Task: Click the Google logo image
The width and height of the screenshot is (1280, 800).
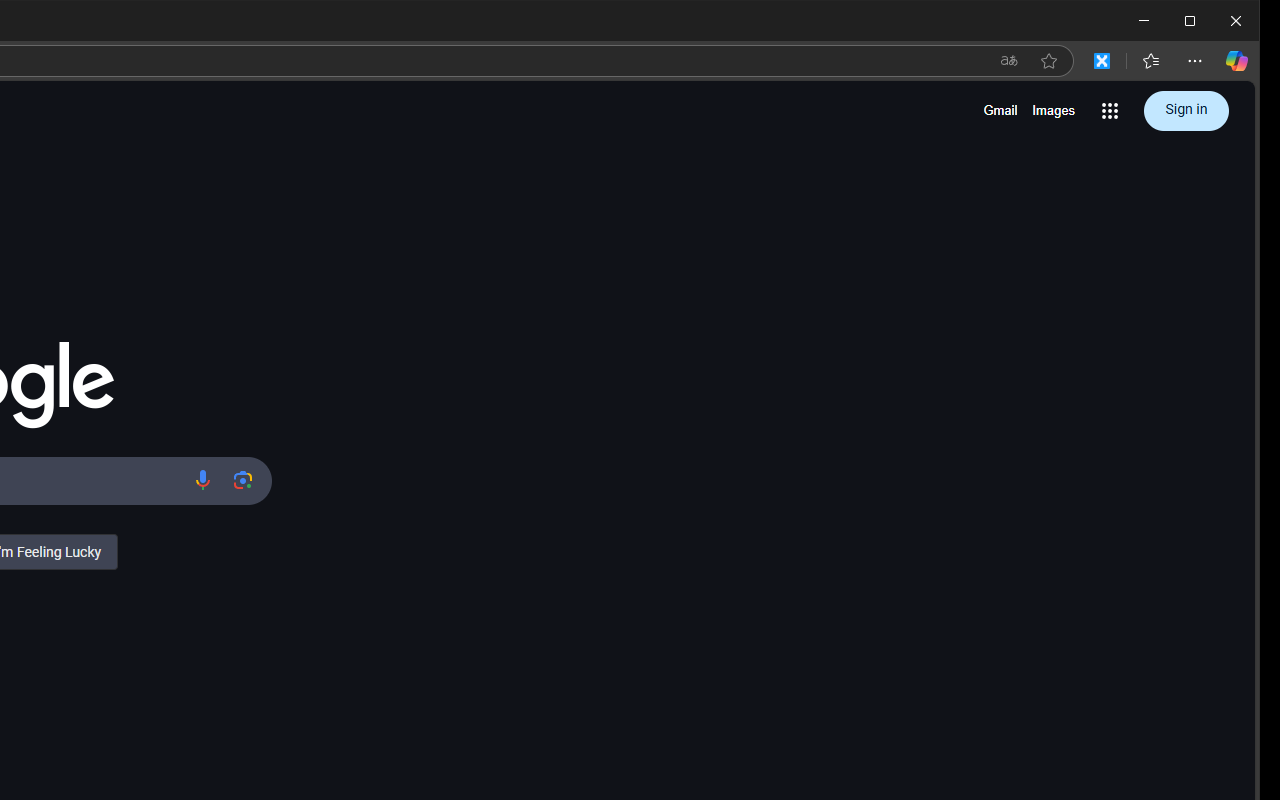Action: (x=57, y=385)
